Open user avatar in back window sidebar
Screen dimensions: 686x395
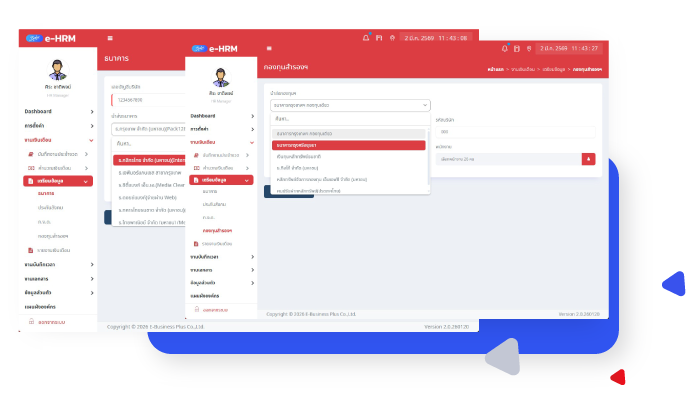57,70
